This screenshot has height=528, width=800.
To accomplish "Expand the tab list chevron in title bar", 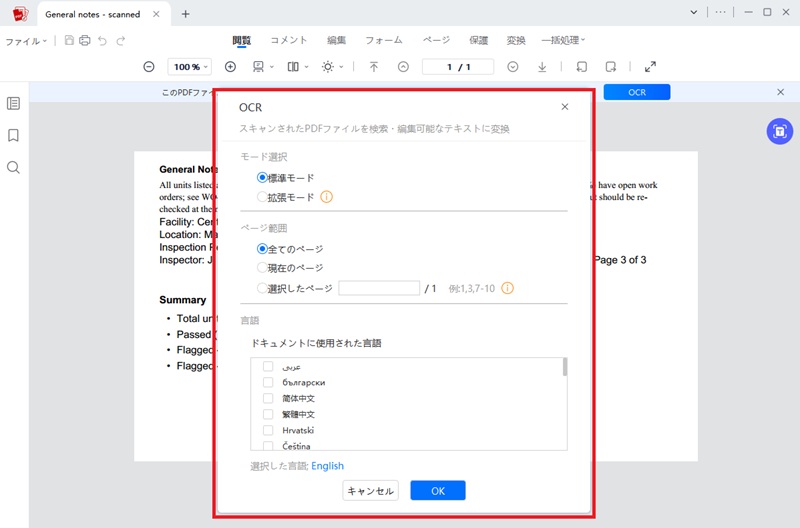I will pyautogui.click(x=694, y=12).
